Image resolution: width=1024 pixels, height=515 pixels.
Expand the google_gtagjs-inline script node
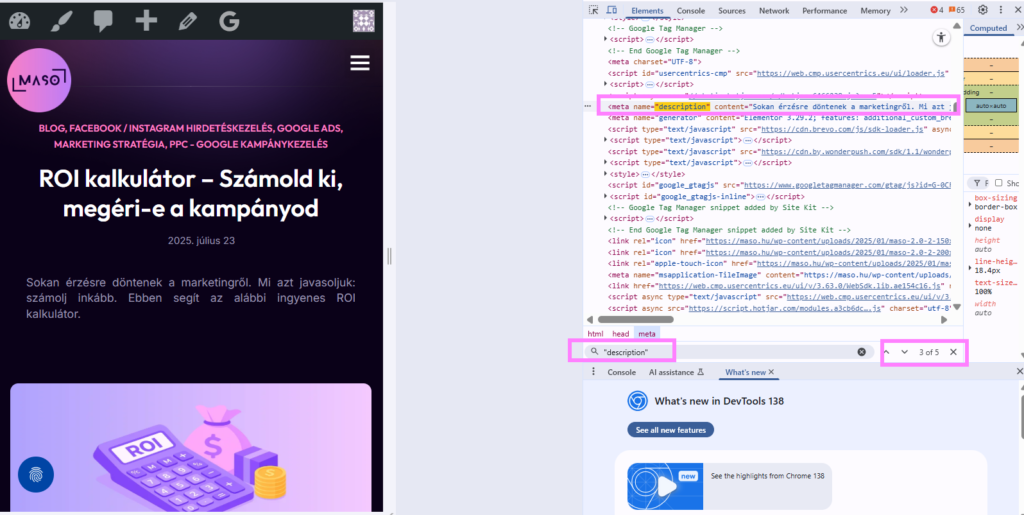pyautogui.click(x=605, y=196)
